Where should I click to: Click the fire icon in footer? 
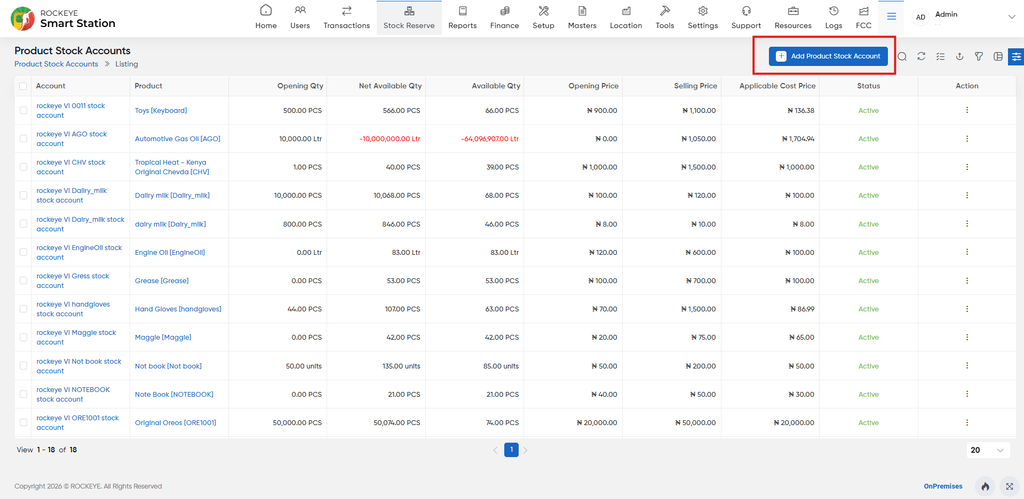[x=985, y=487]
